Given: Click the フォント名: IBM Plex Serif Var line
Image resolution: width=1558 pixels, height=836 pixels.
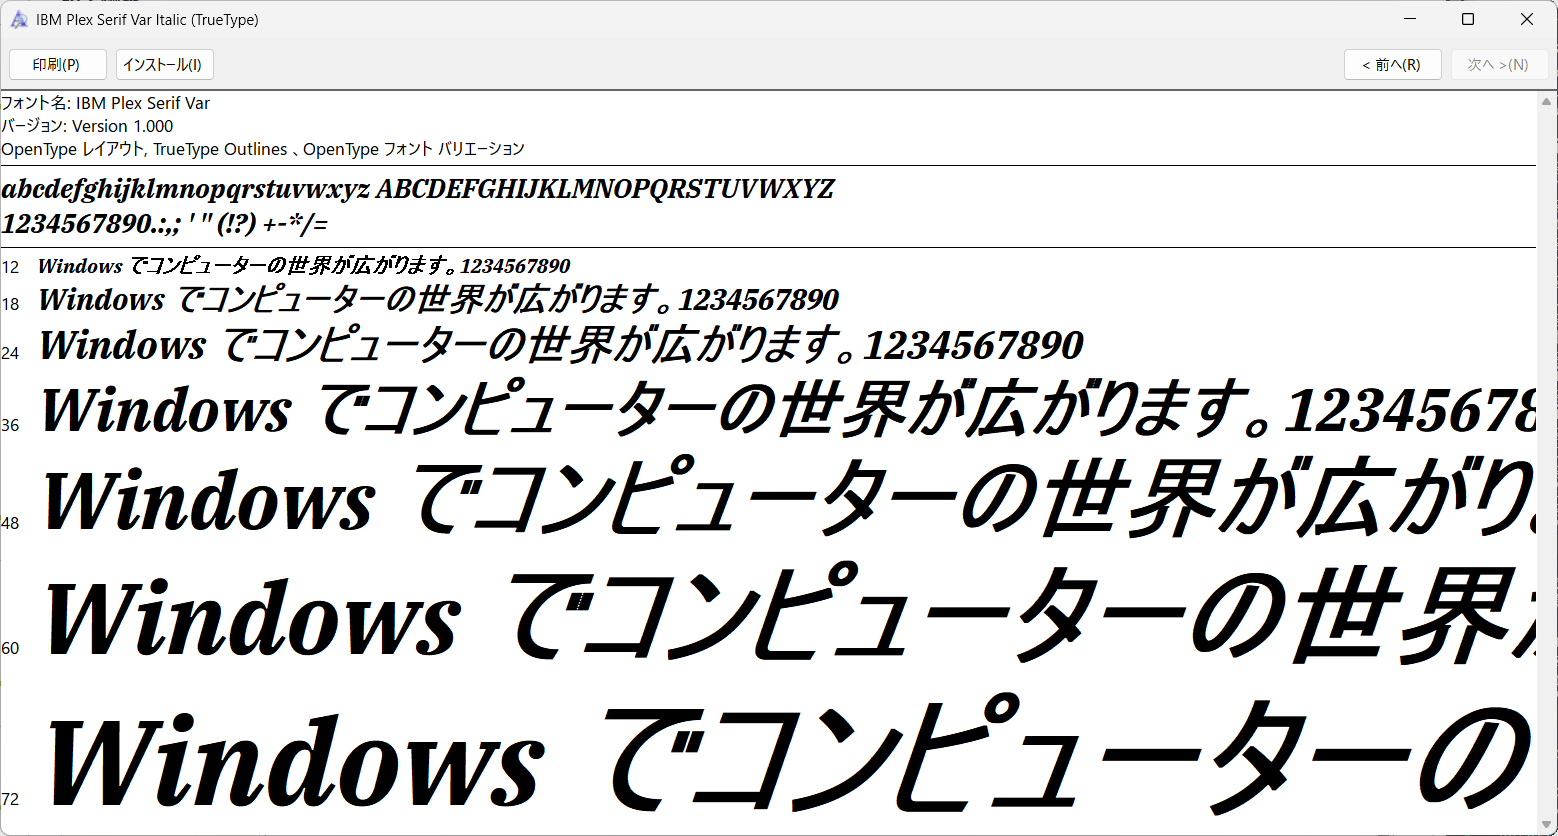Looking at the screenshot, I should [x=105, y=103].
